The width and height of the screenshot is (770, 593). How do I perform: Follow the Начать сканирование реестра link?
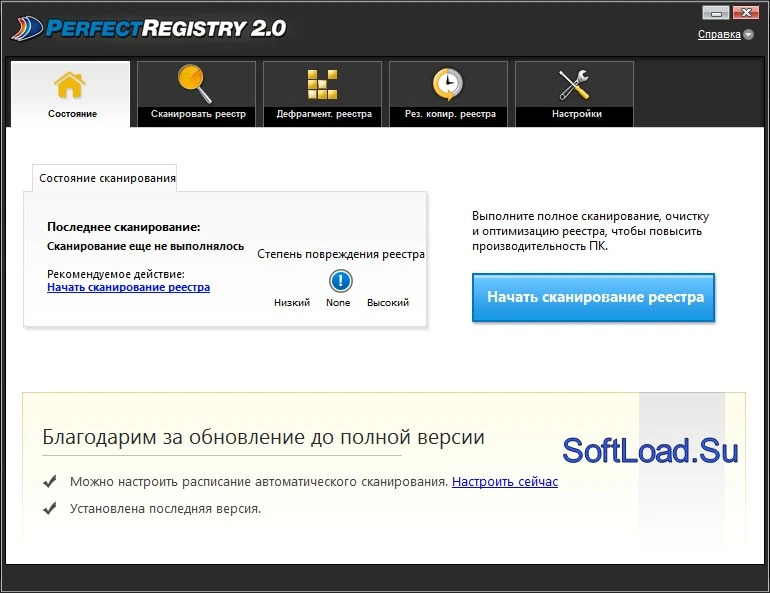[x=129, y=287]
